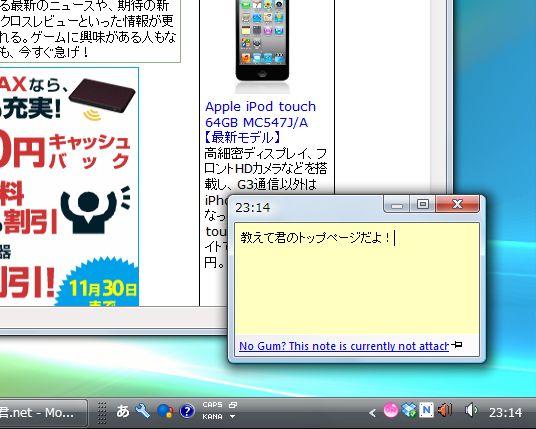Click the '23:14' title of the note window
This screenshot has width=536, height=429.
click(253, 207)
